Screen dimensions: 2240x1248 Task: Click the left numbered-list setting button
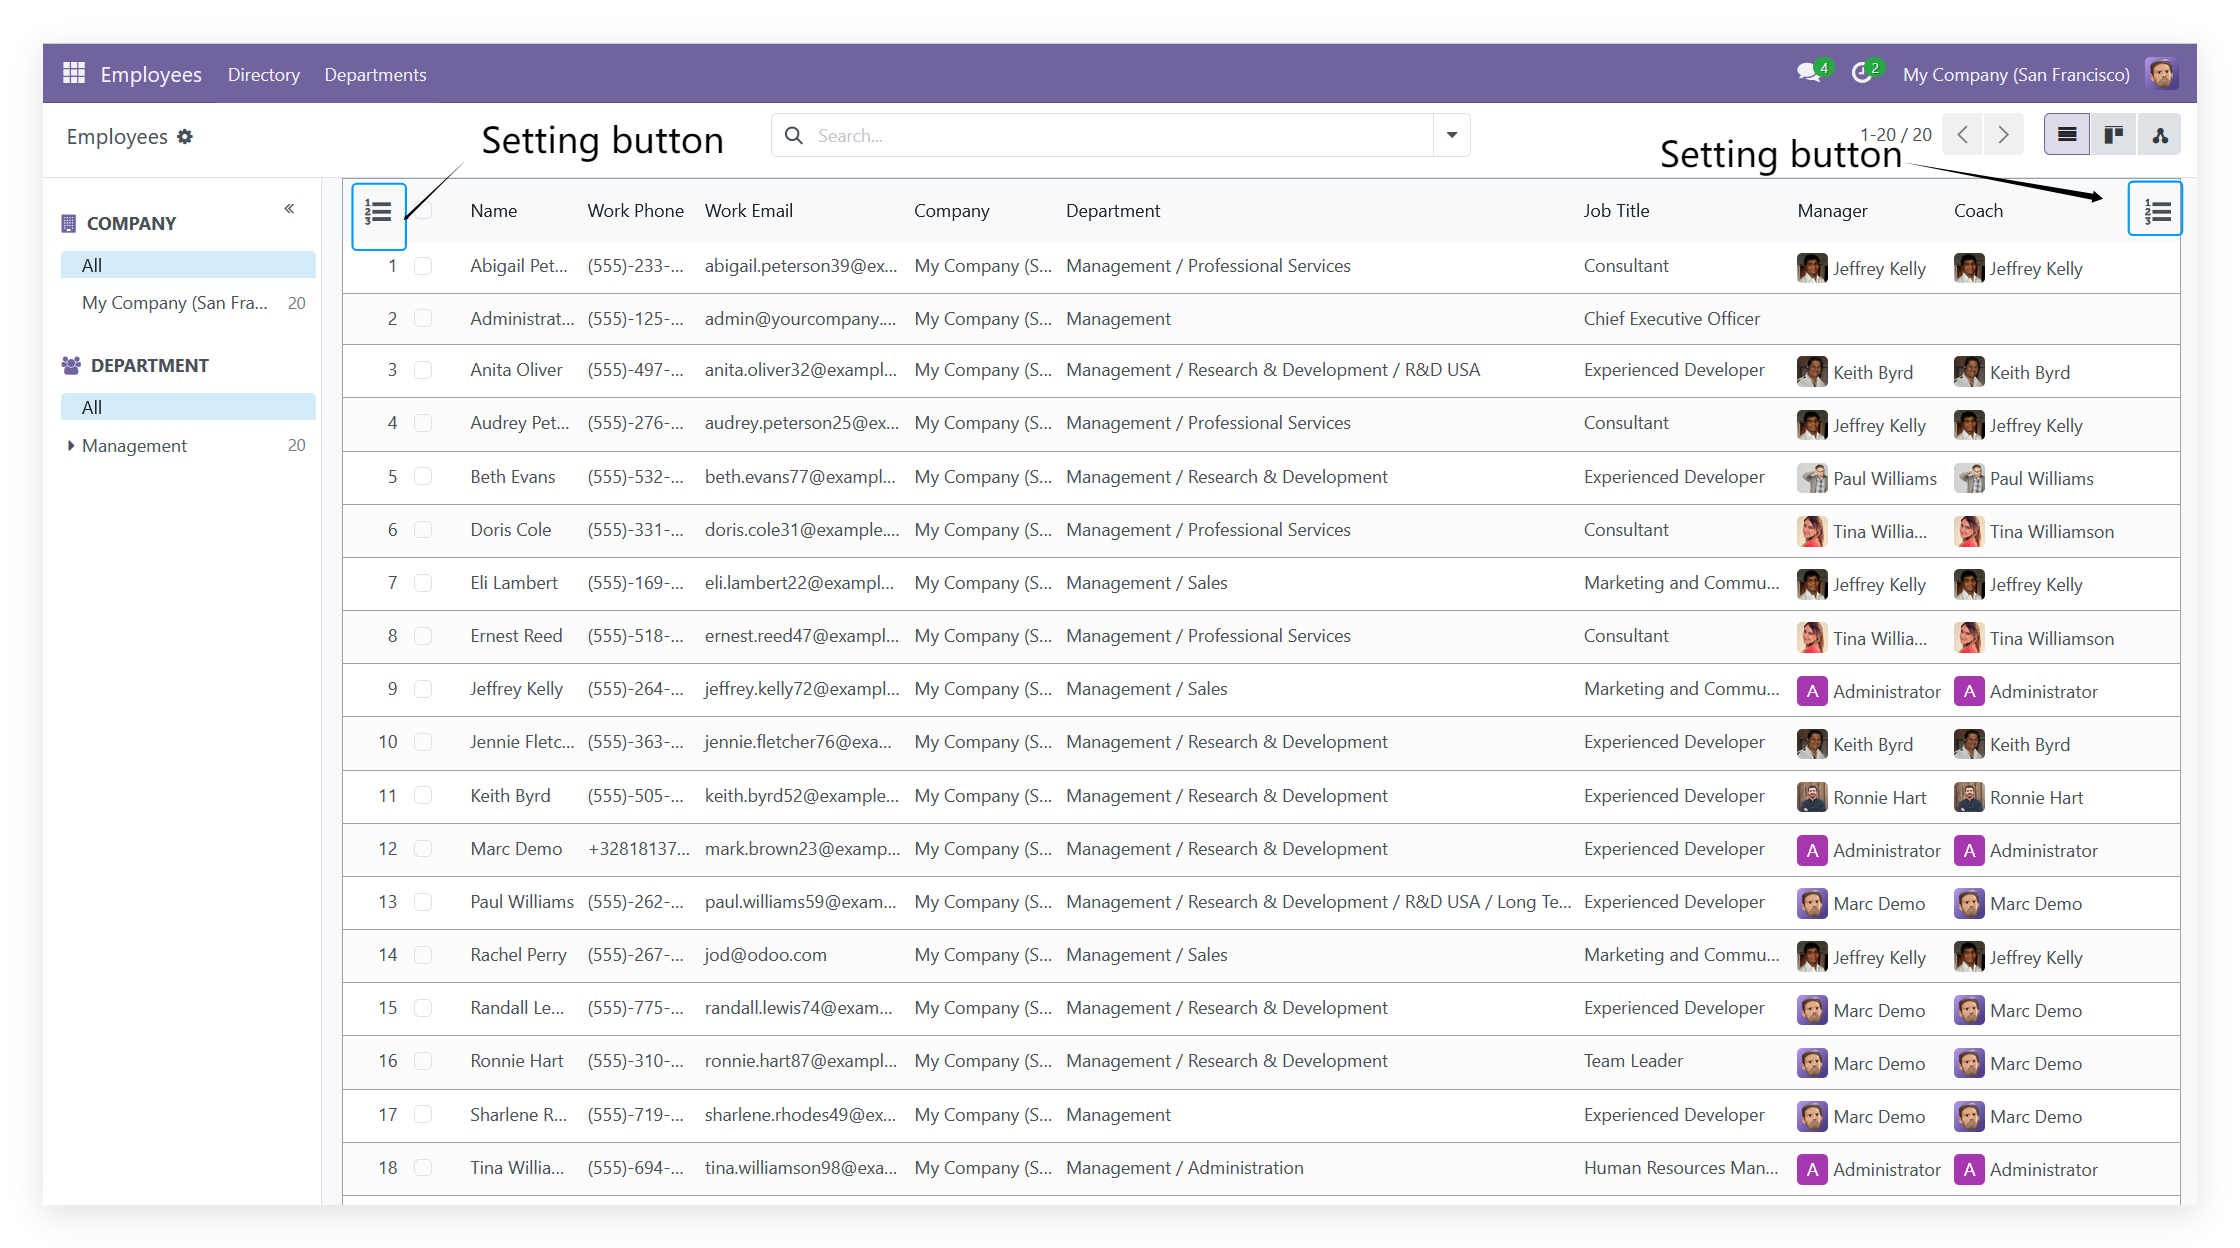coord(378,212)
